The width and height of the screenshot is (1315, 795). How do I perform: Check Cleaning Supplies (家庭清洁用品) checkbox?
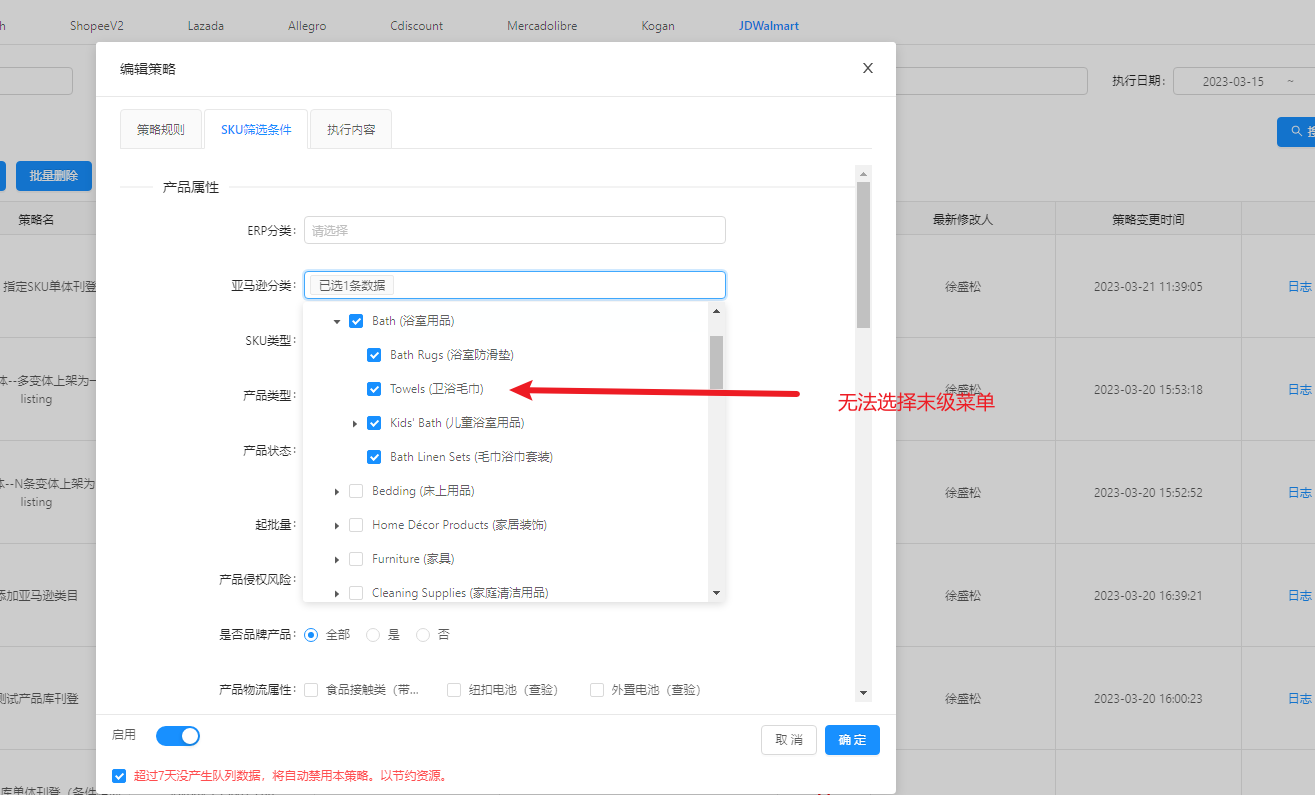356,593
